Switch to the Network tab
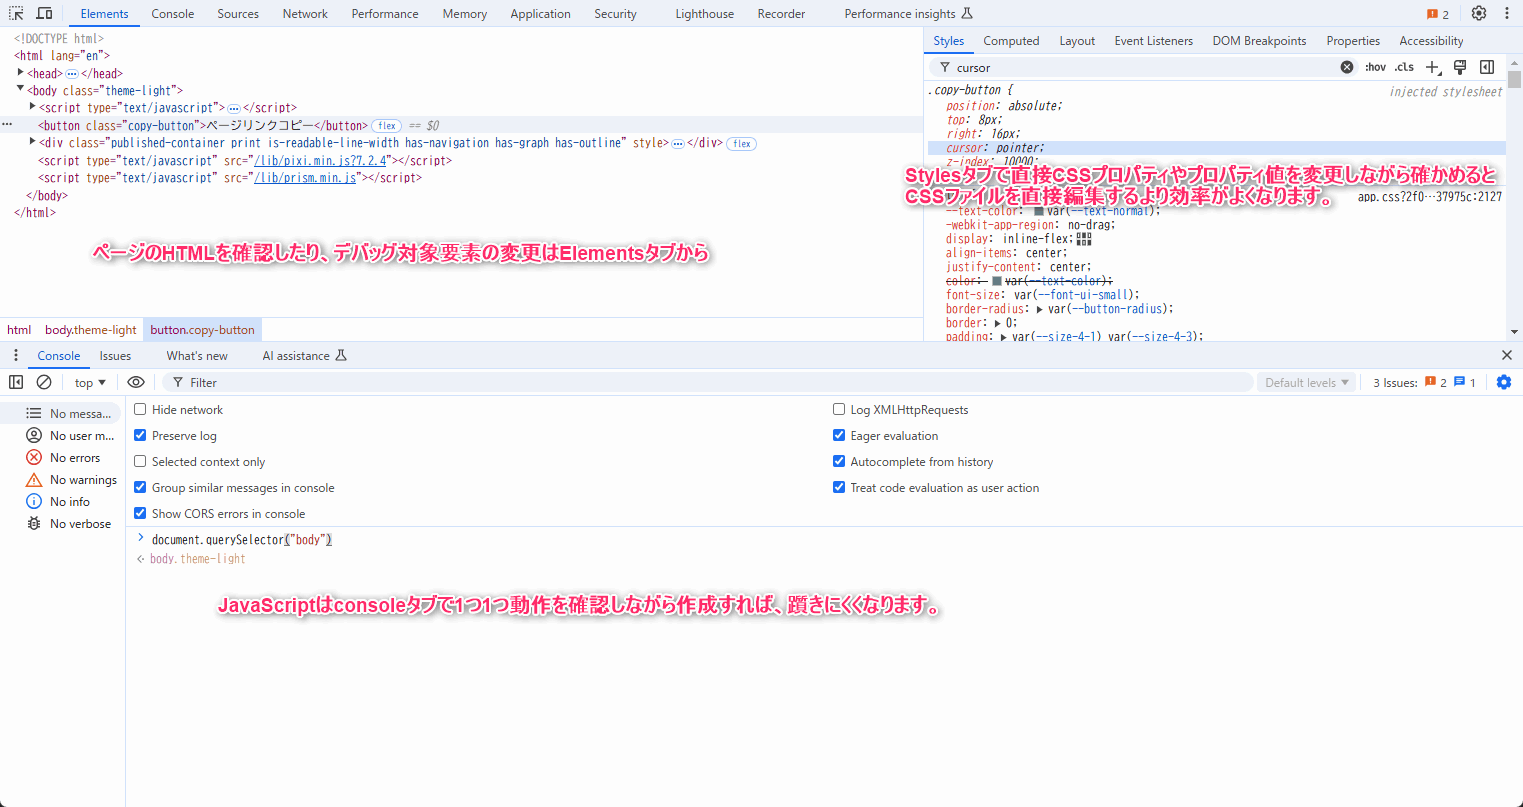The image size is (1523, 807). pos(305,14)
